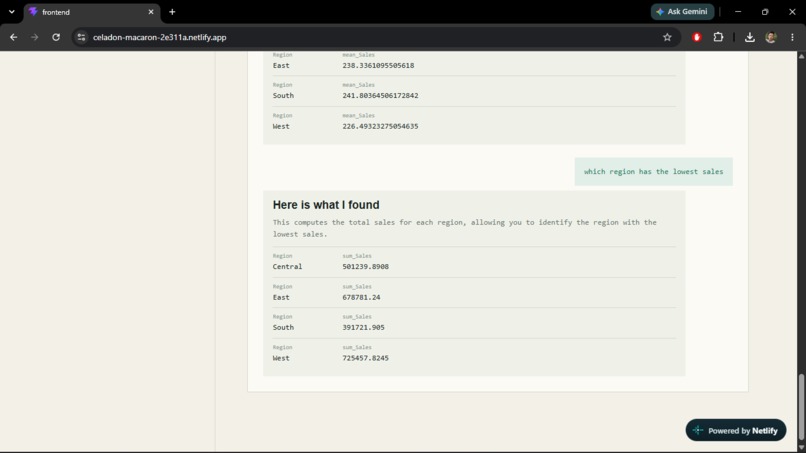Select the East mean_Sales value 238.3361095505618
Image resolution: width=806 pixels, height=453 pixels.
pos(378,65)
